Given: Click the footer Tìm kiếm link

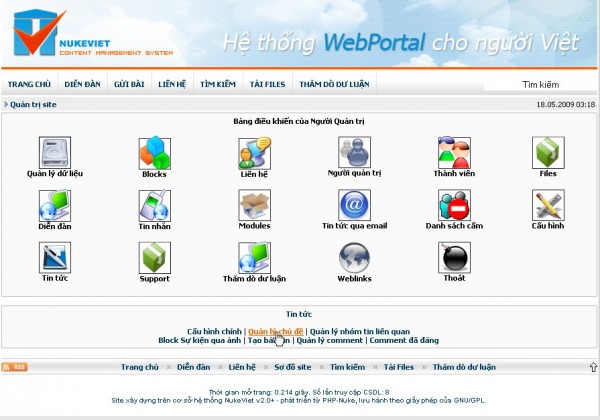Looking at the screenshot, I should (x=347, y=367).
